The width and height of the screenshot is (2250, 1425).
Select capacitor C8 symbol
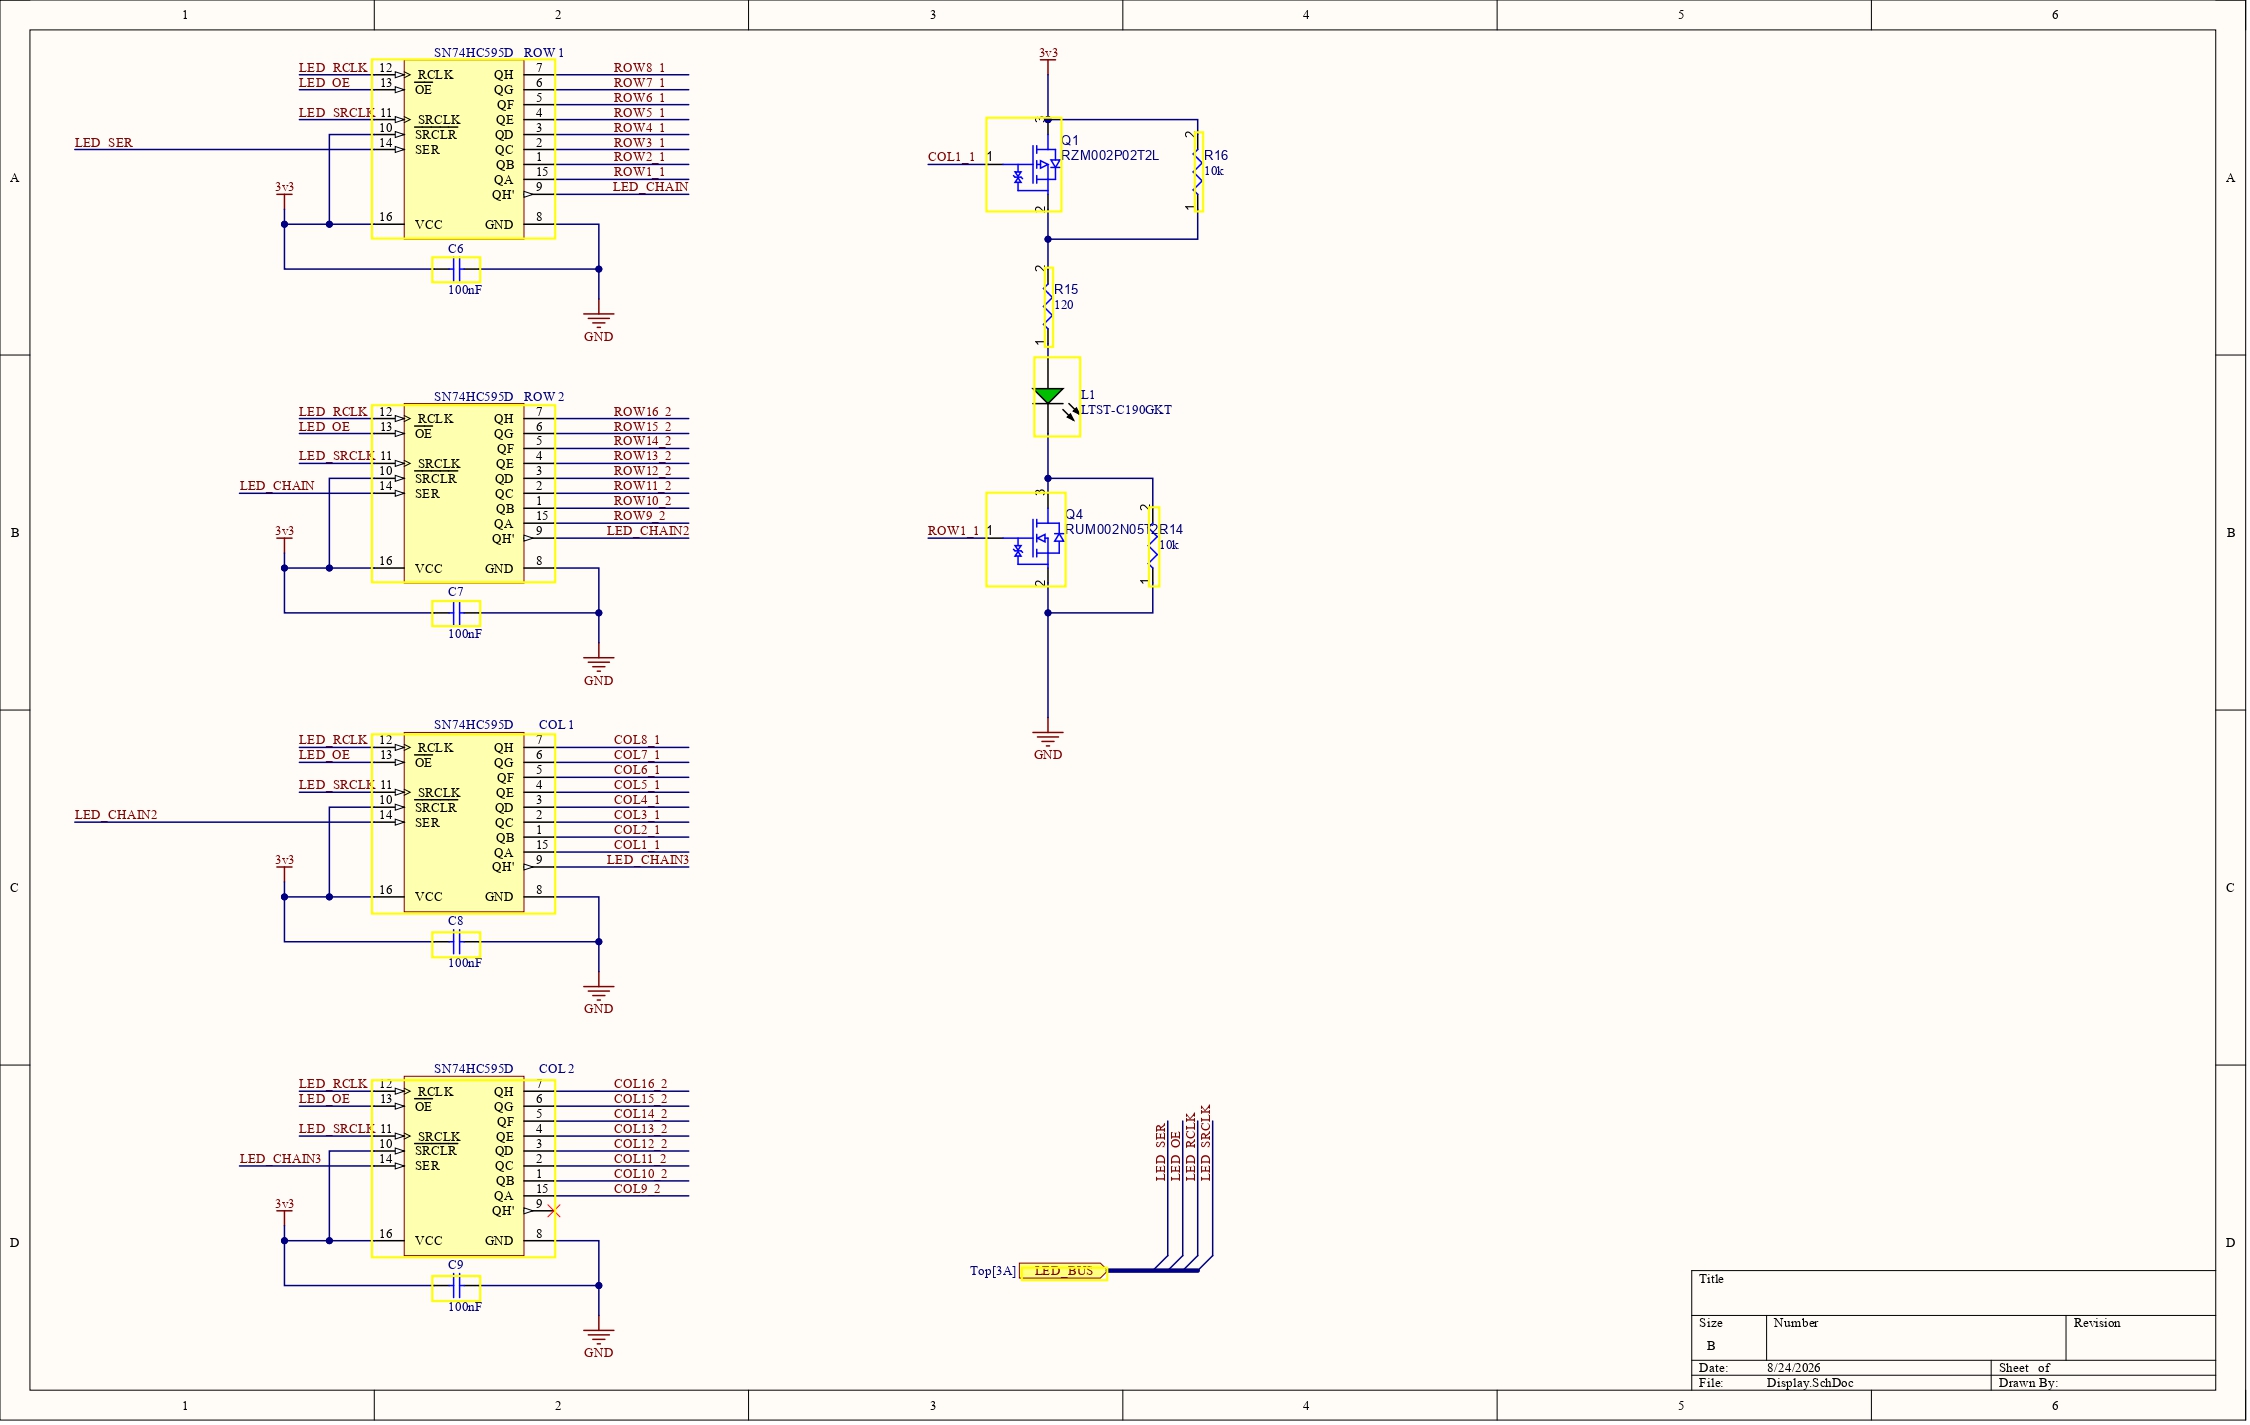(456, 943)
